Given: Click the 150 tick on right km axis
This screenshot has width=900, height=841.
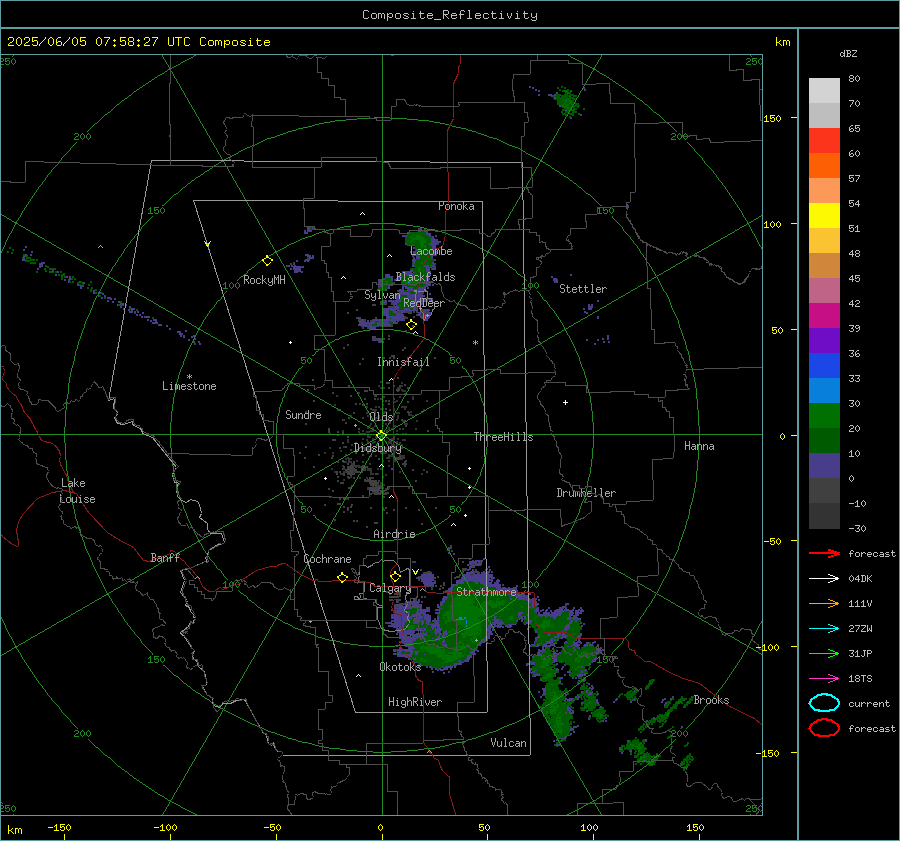Looking at the screenshot, I should (773, 118).
